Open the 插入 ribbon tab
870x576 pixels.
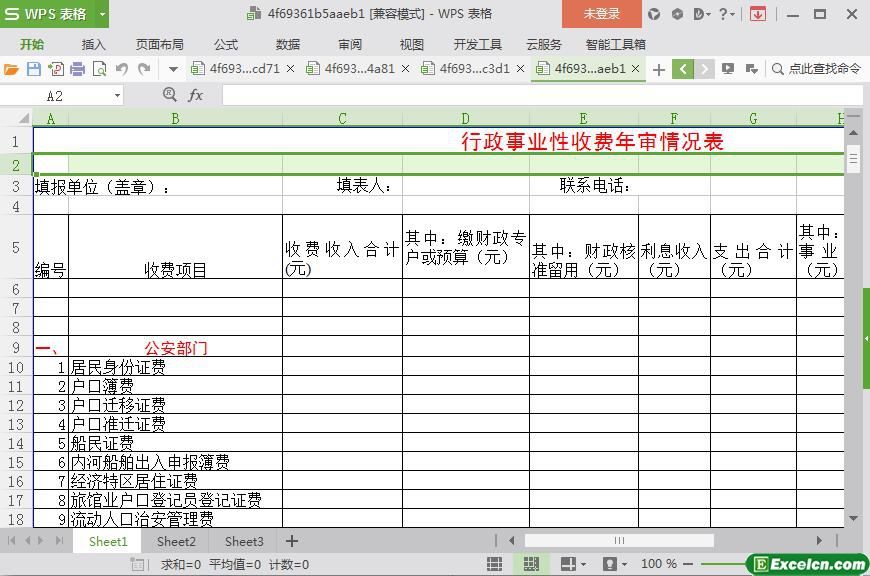click(93, 44)
